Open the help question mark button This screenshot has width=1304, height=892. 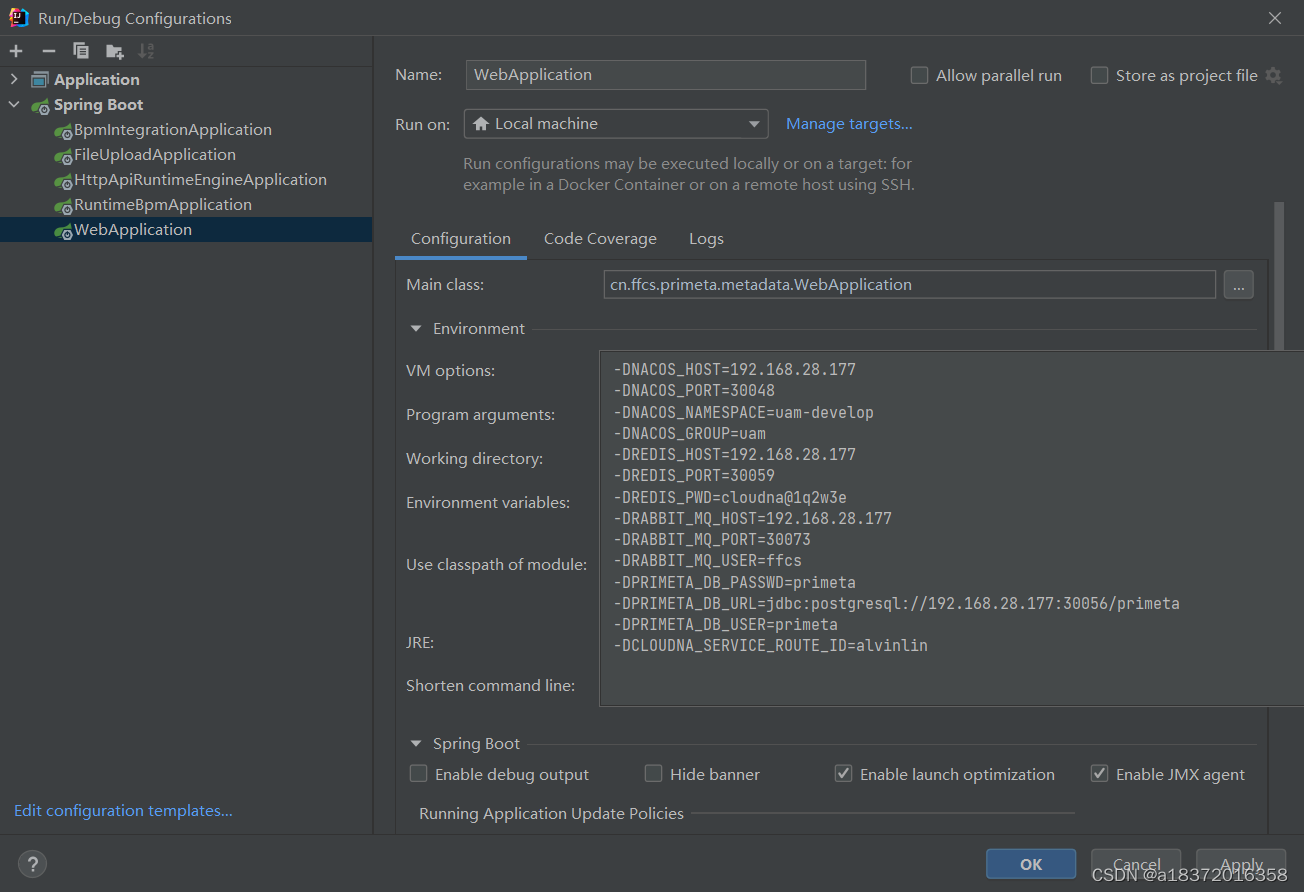[32, 864]
